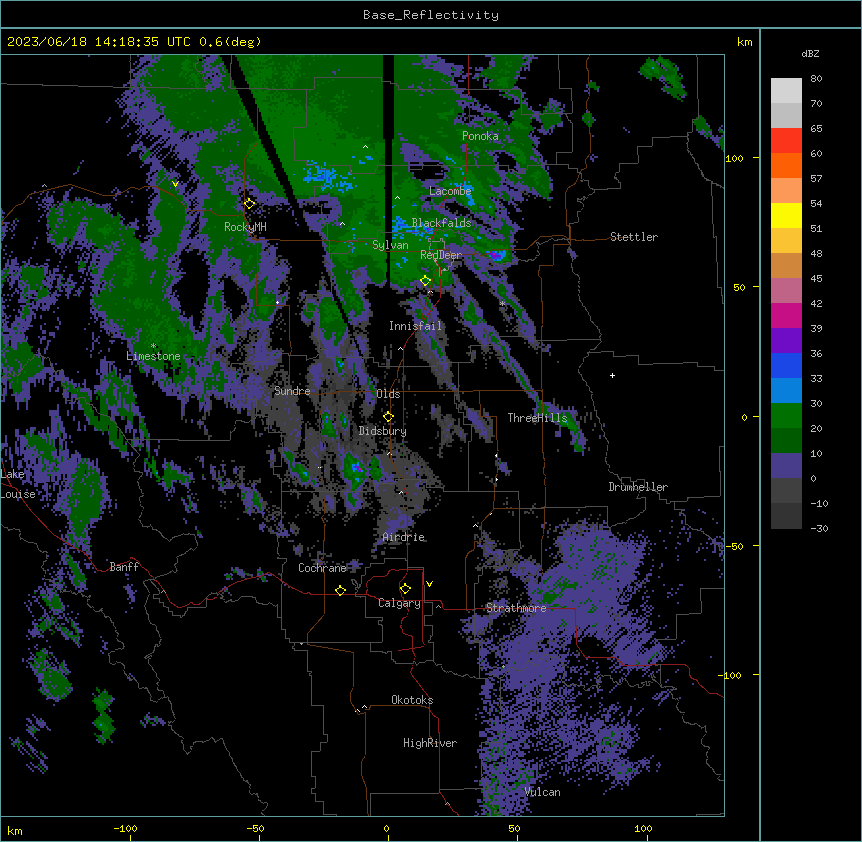Click the yellow V marker northwest of RockyMH

tap(175, 184)
